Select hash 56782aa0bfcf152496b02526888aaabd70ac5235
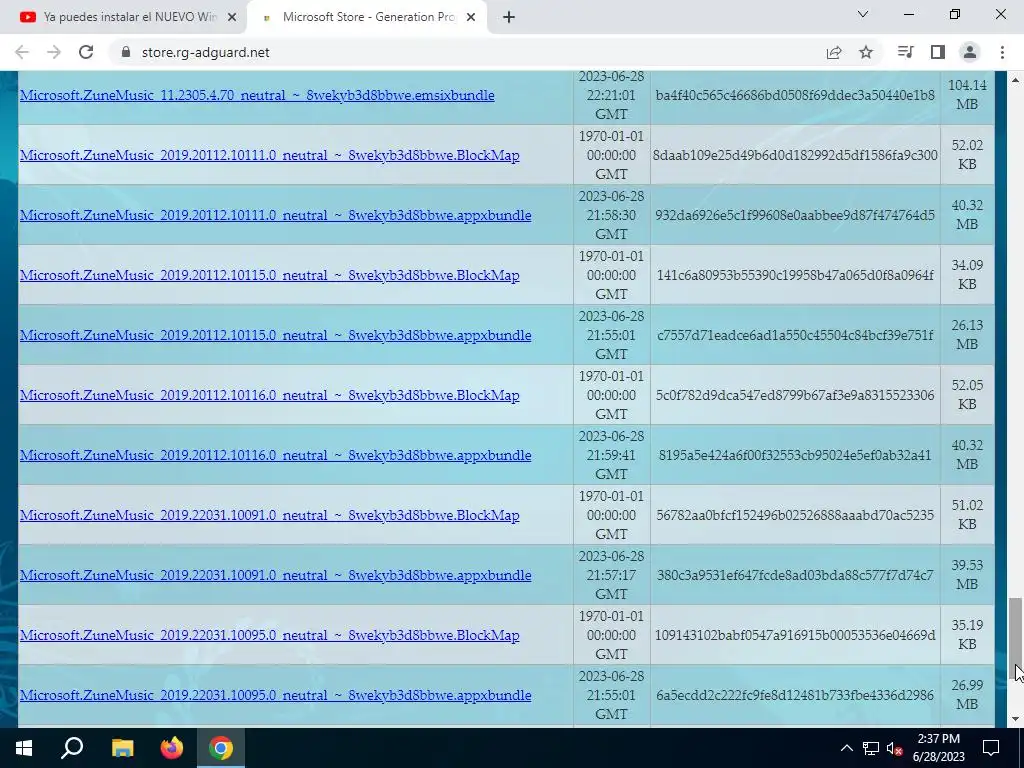1024x768 pixels. pos(795,515)
